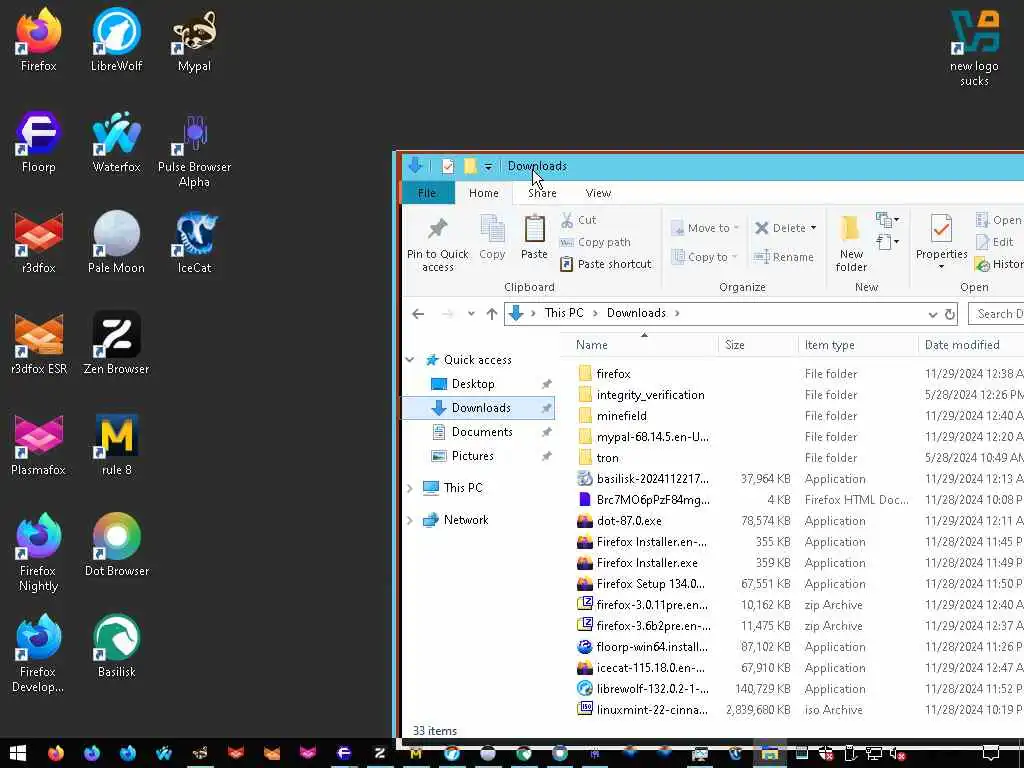1024x768 pixels.
Task: Select the linuxmint-22-cinna iso file
Action: [x=652, y=710]
